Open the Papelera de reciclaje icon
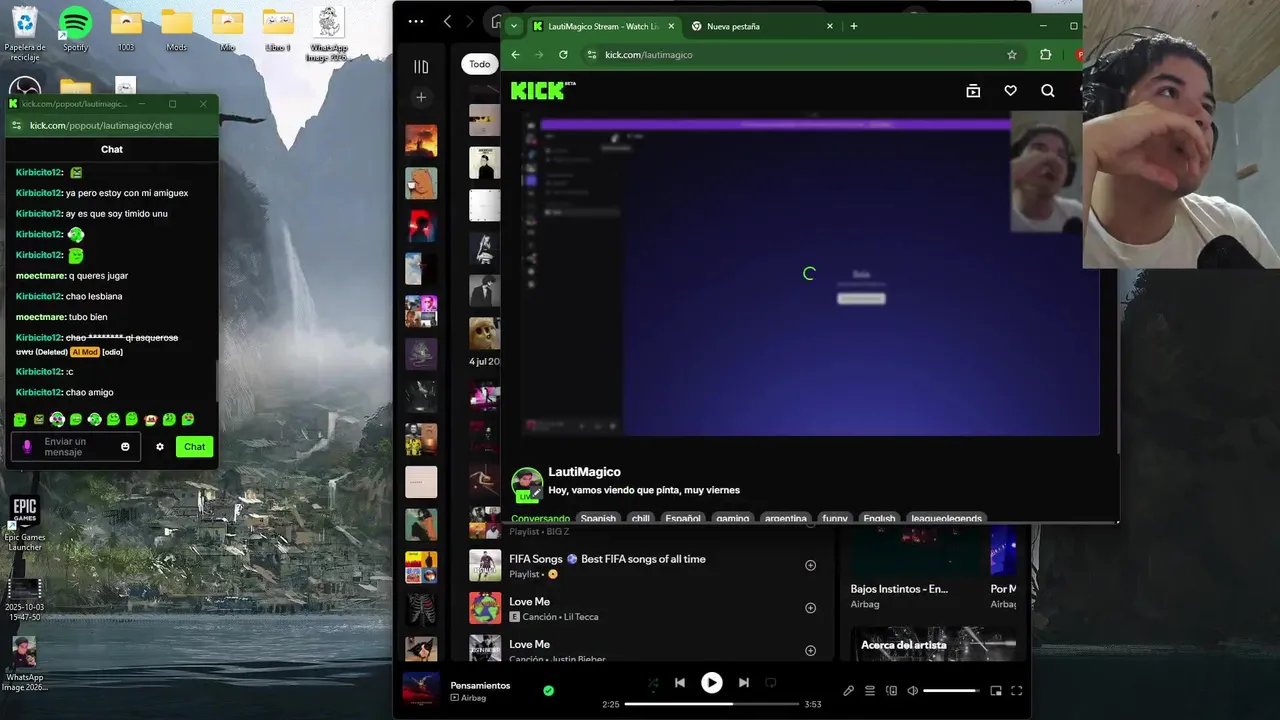The width and height of the screenshot is (1280, 720). [x=25, y=33]
